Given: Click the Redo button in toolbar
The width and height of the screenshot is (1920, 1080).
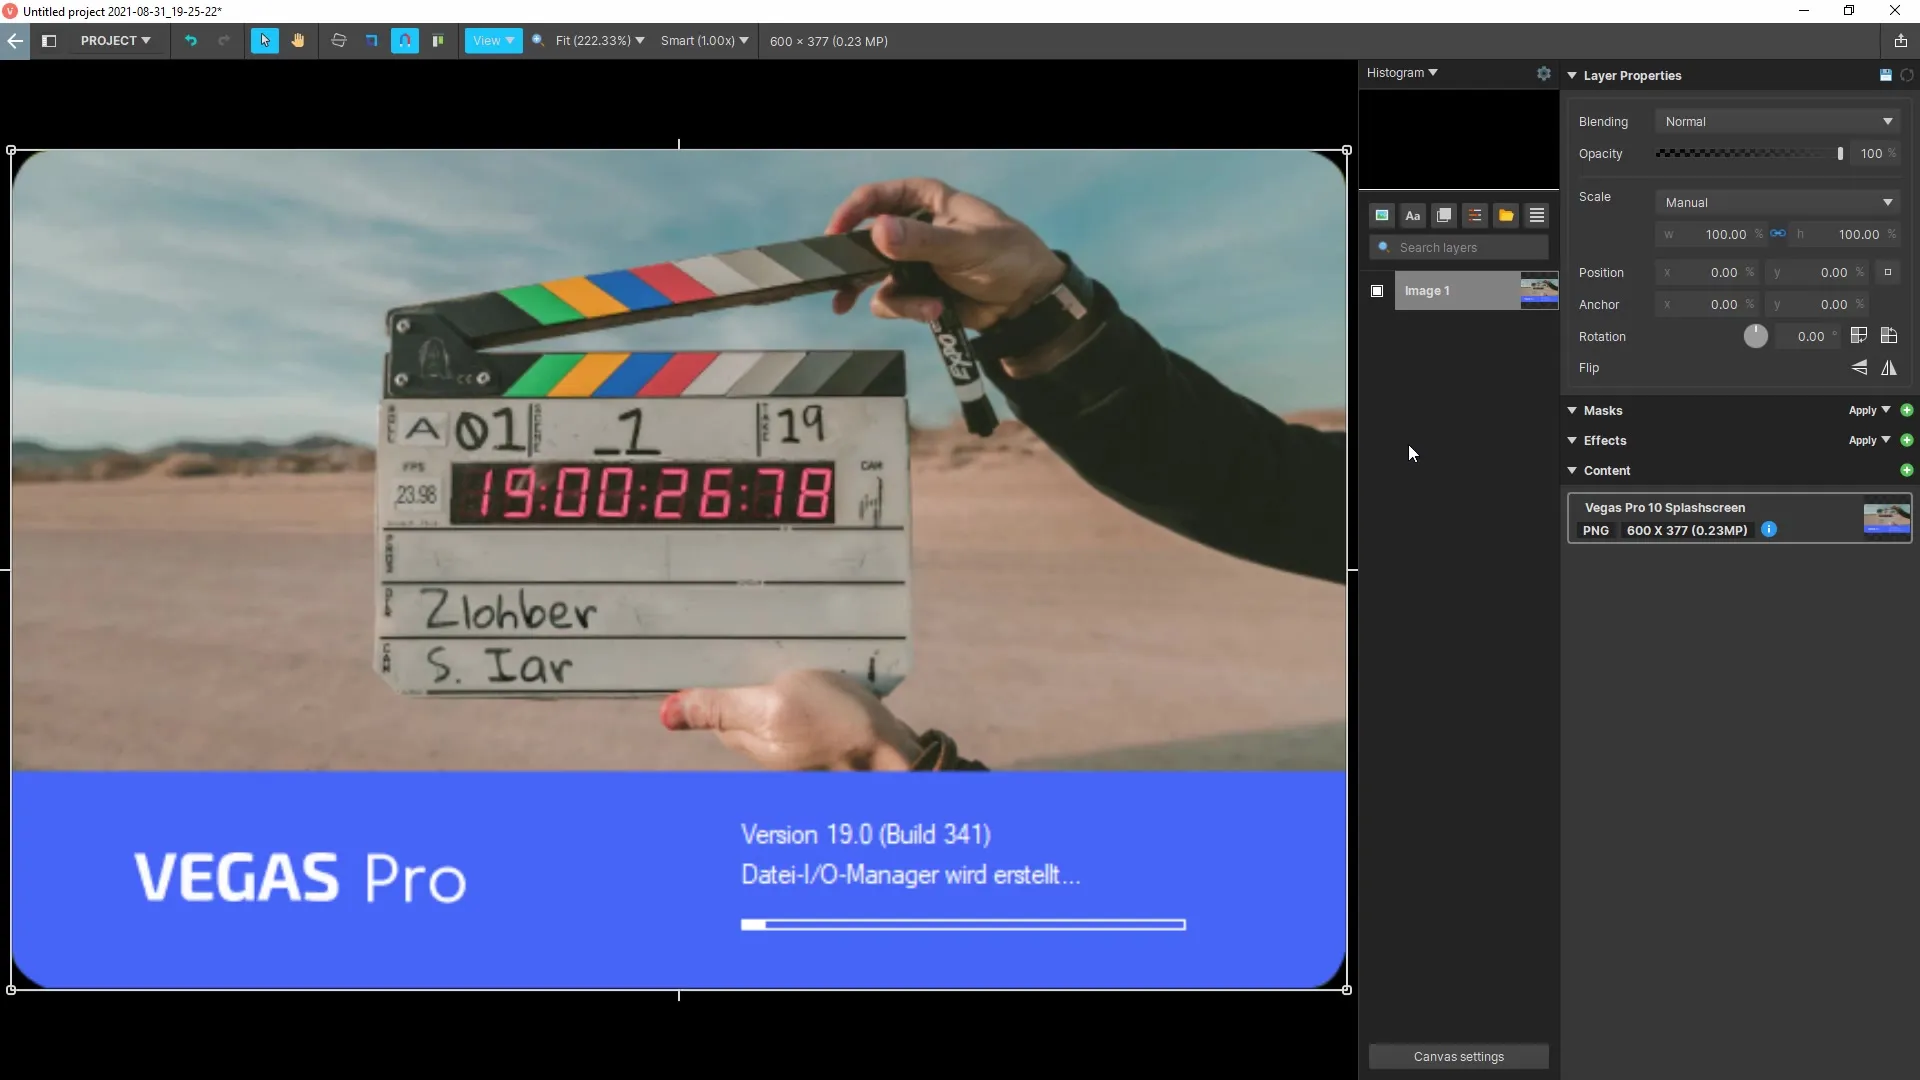Looking at the screenshot, I should pyautogui.click(x=222, y=41).
